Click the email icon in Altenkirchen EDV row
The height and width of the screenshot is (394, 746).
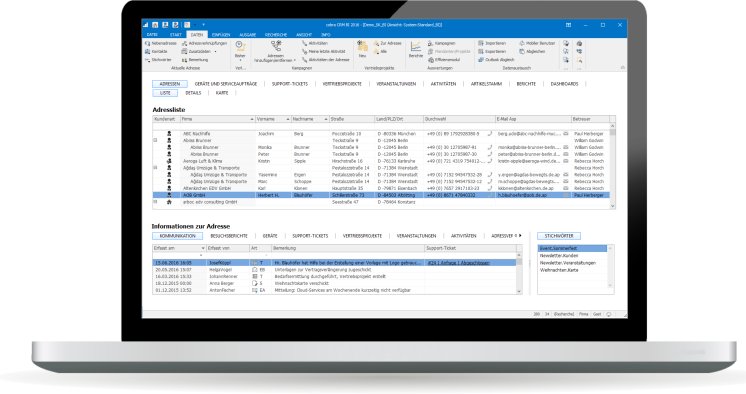[x=566, y=188]
